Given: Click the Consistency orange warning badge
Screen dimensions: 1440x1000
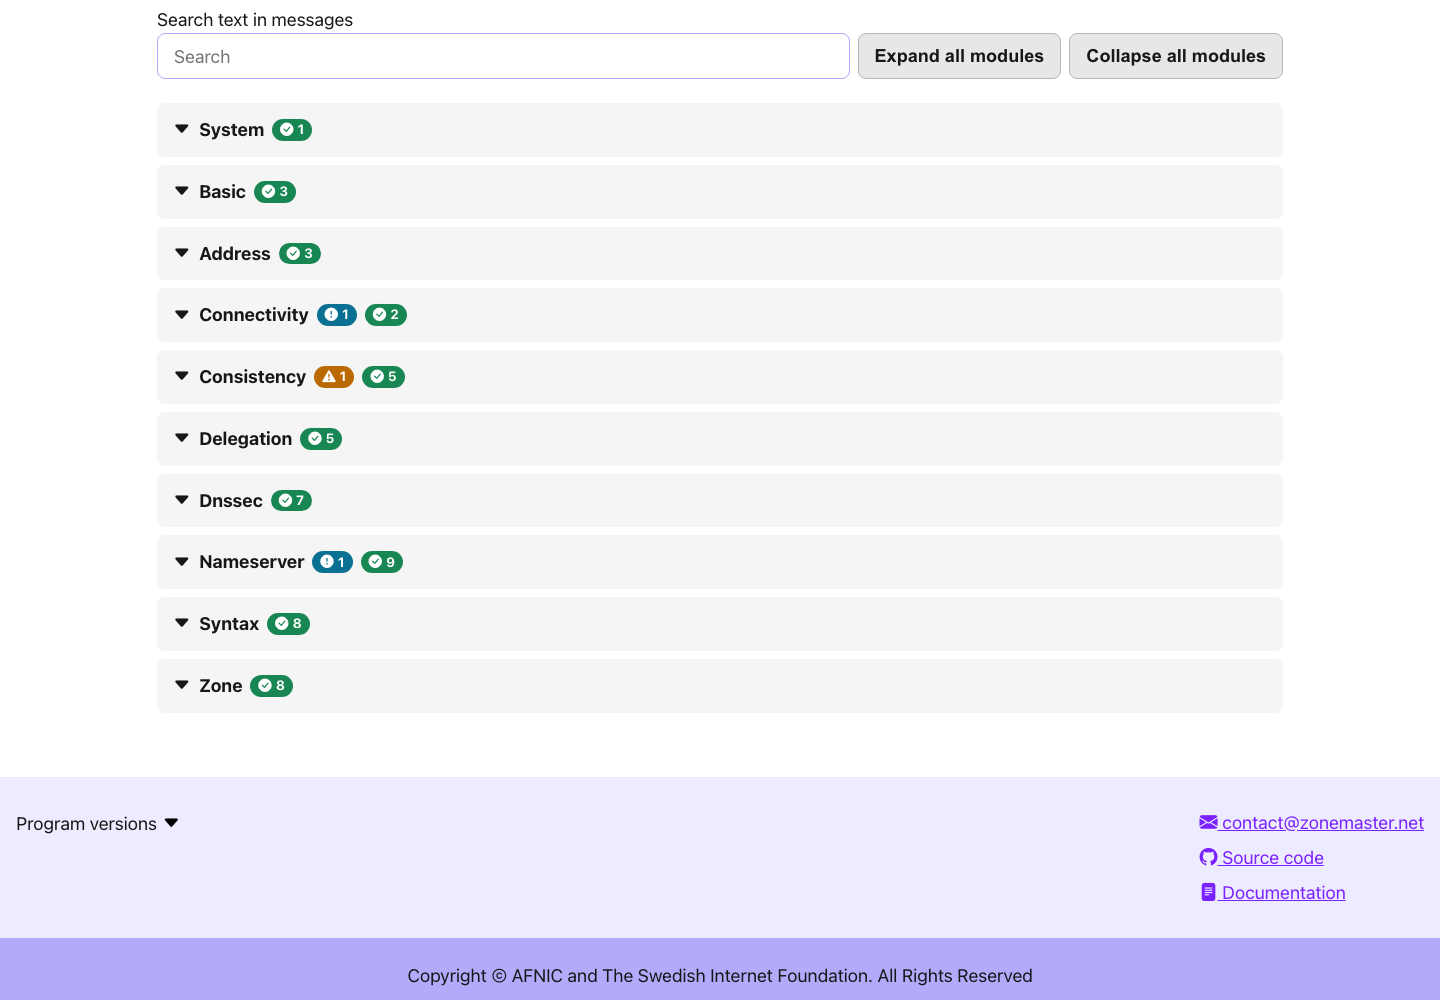Looking at the screenshot, I should pos(334,377).
